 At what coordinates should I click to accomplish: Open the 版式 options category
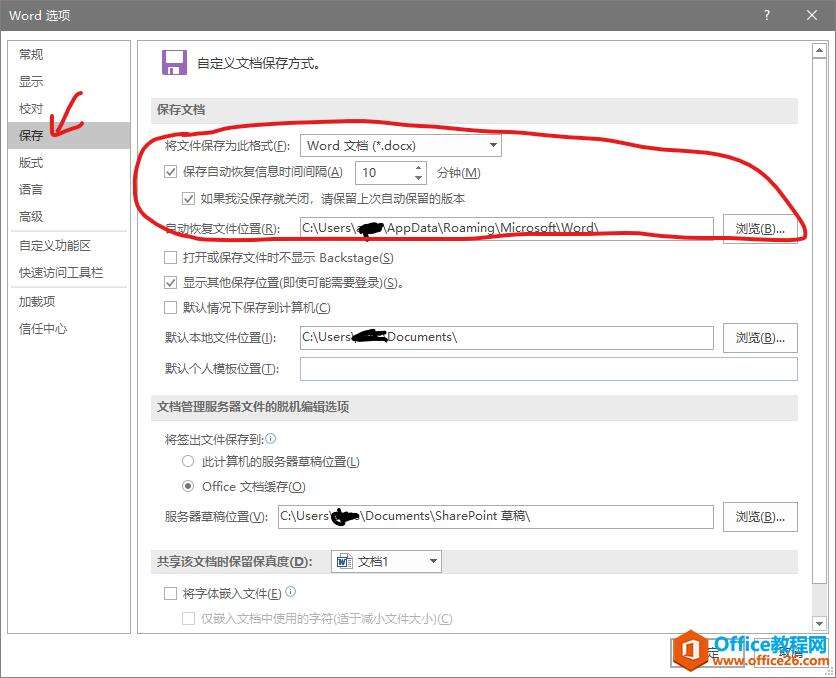pos(31,163)
